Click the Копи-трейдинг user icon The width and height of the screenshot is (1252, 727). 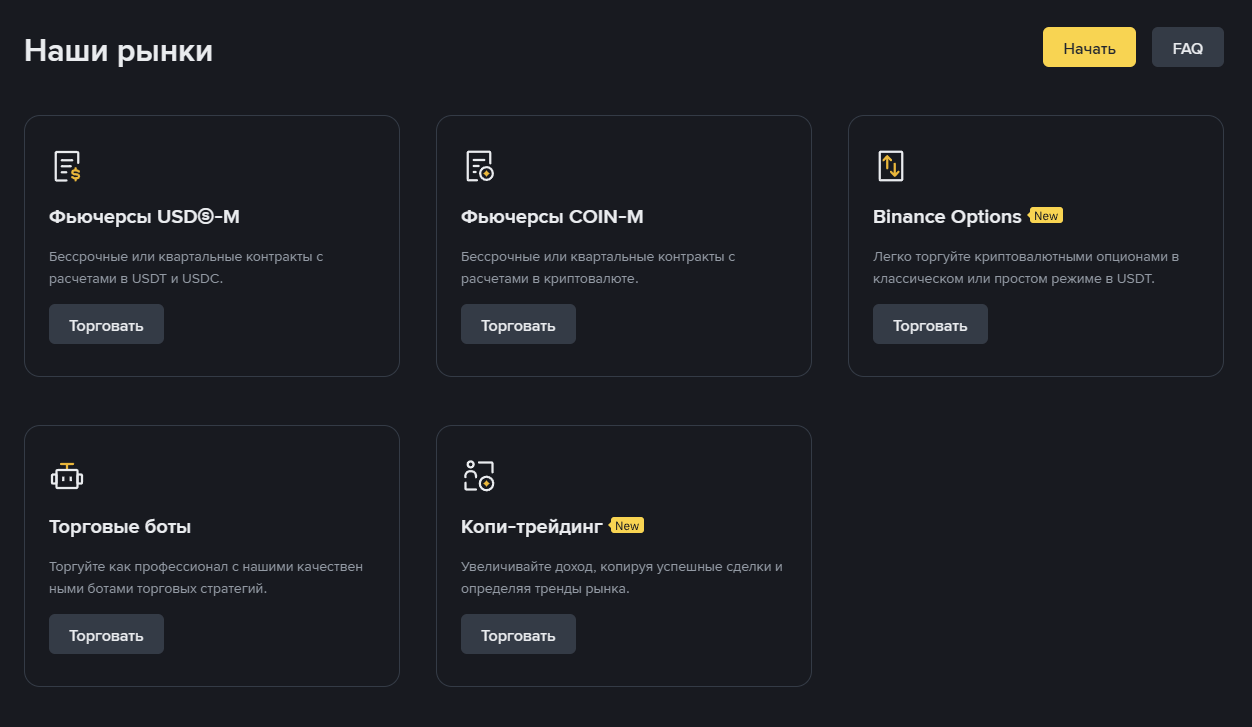tap(479, 476)
